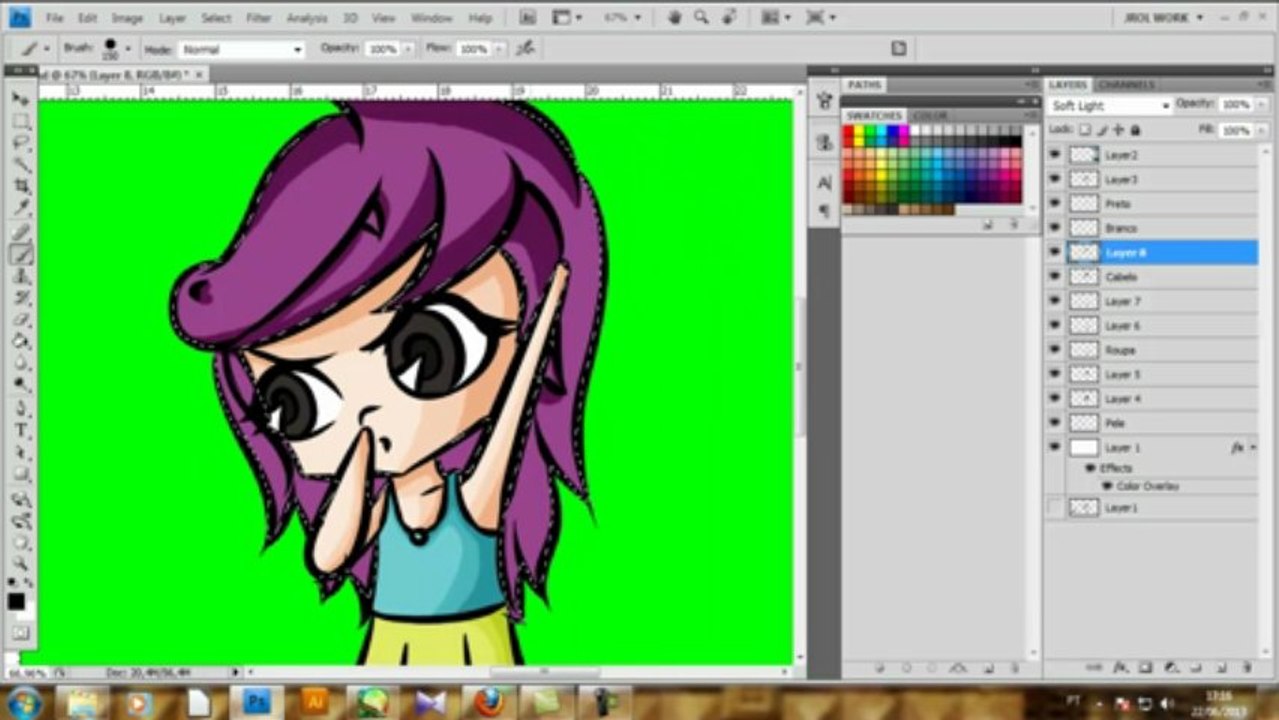Select the Eraser tool
The width and height of the screenshot is (1279, 720).
click(x=21, y=320)
